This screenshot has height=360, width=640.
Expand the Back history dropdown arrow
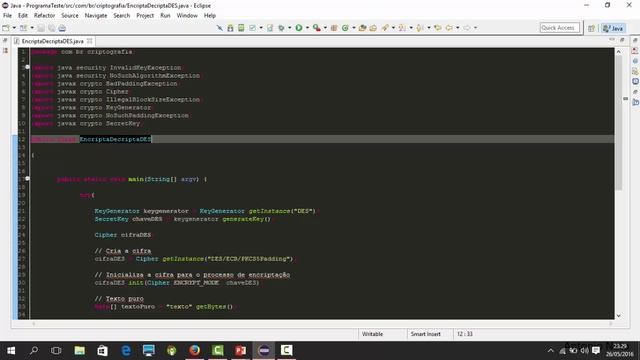coord(458,28)
